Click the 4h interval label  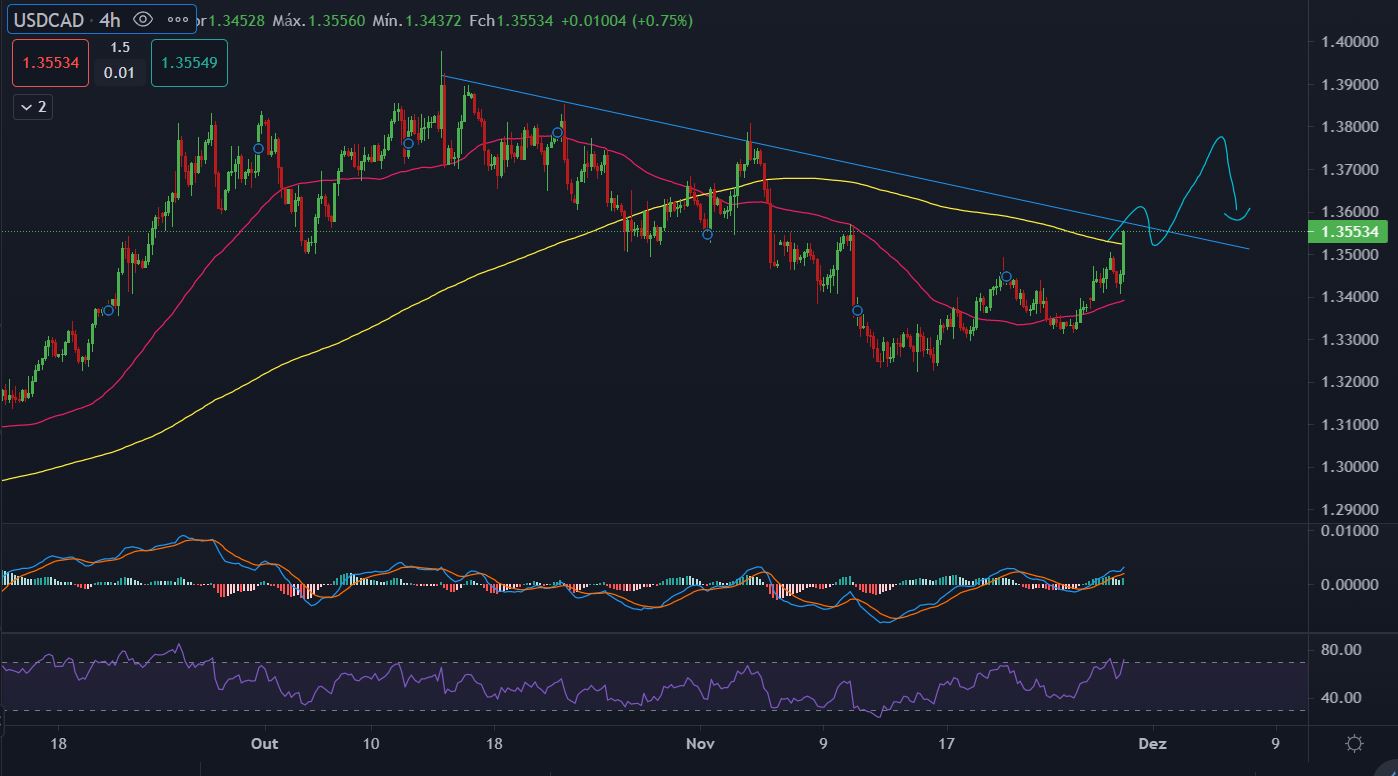(110, 20)
